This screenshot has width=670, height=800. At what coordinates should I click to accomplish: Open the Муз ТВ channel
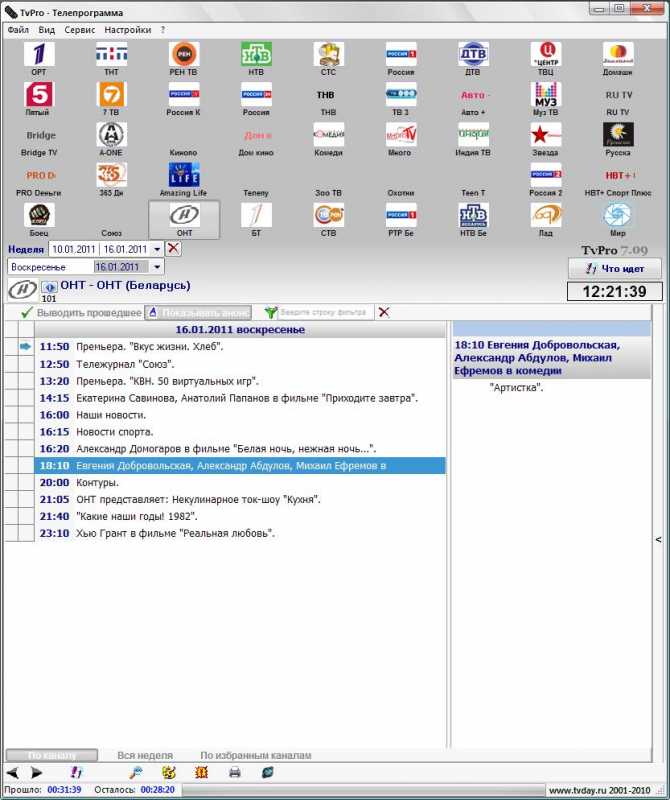tap(545, 94)
